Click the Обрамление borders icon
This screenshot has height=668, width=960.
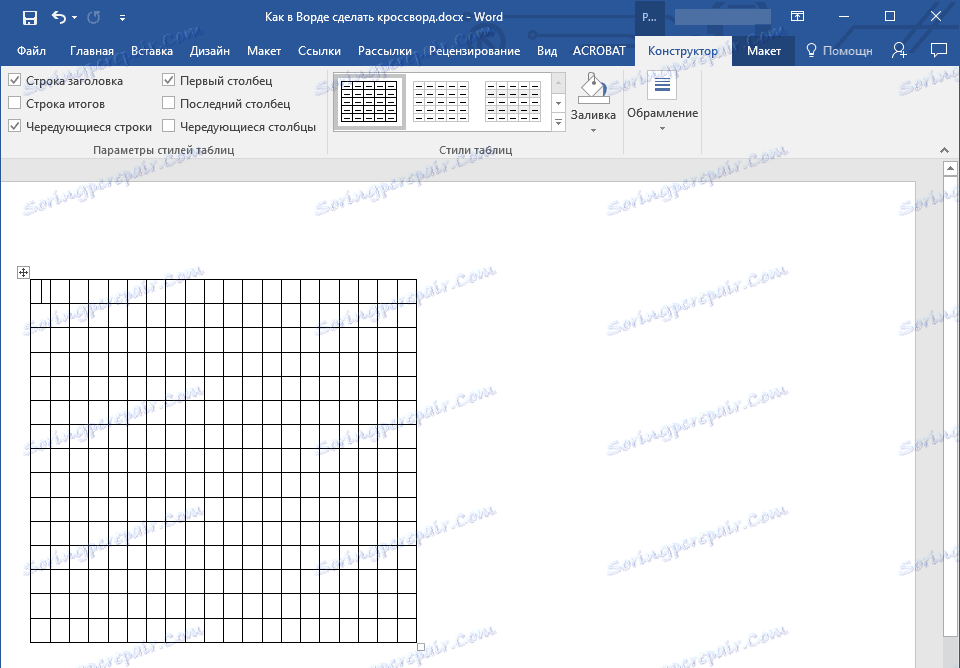[x=662, y=86]
